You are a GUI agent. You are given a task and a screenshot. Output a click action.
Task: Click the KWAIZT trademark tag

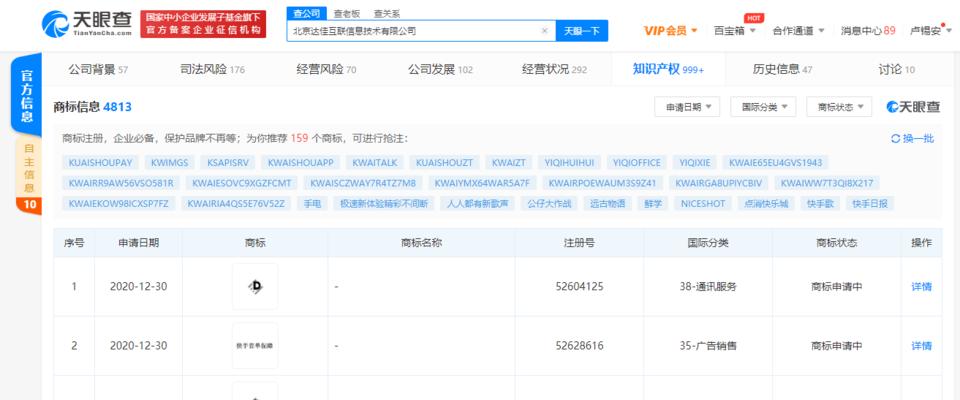click(x=509, y=162)
